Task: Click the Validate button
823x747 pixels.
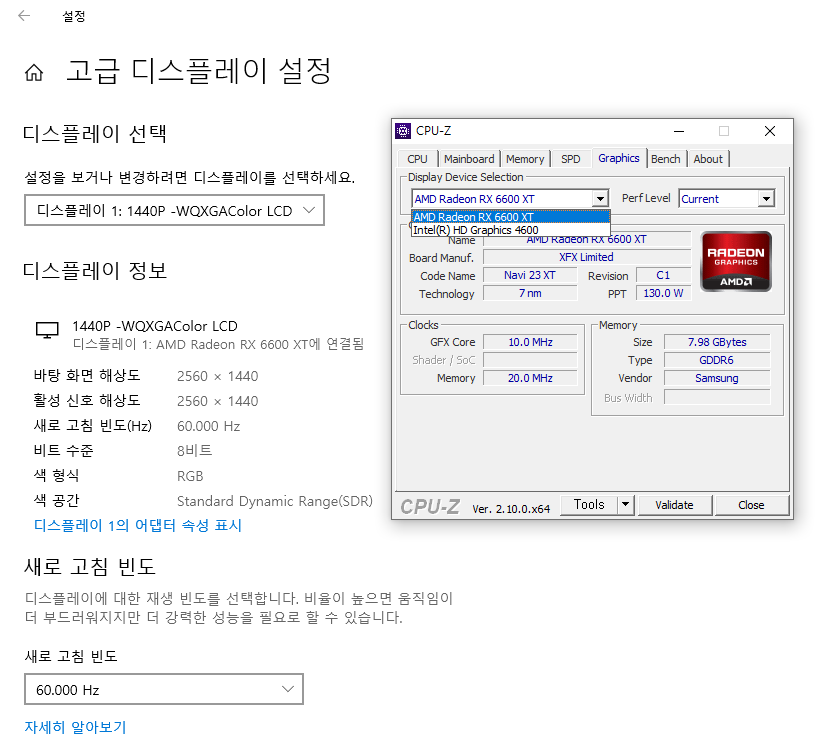Action: click(x=674, y=505)
